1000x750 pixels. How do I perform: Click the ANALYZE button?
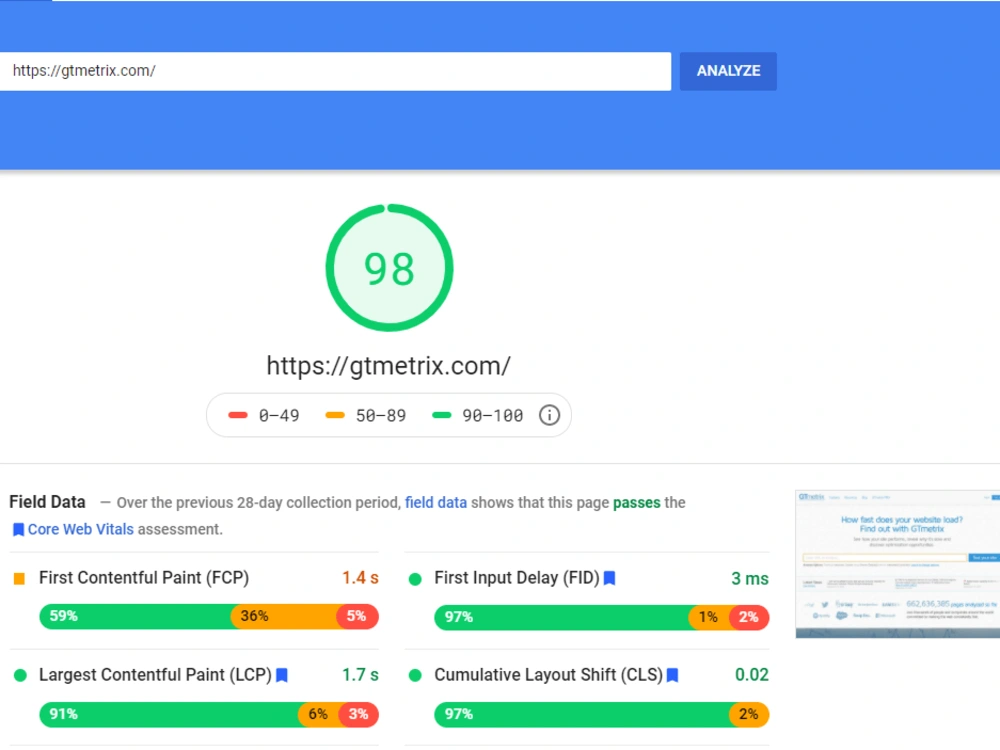[728, 71]
